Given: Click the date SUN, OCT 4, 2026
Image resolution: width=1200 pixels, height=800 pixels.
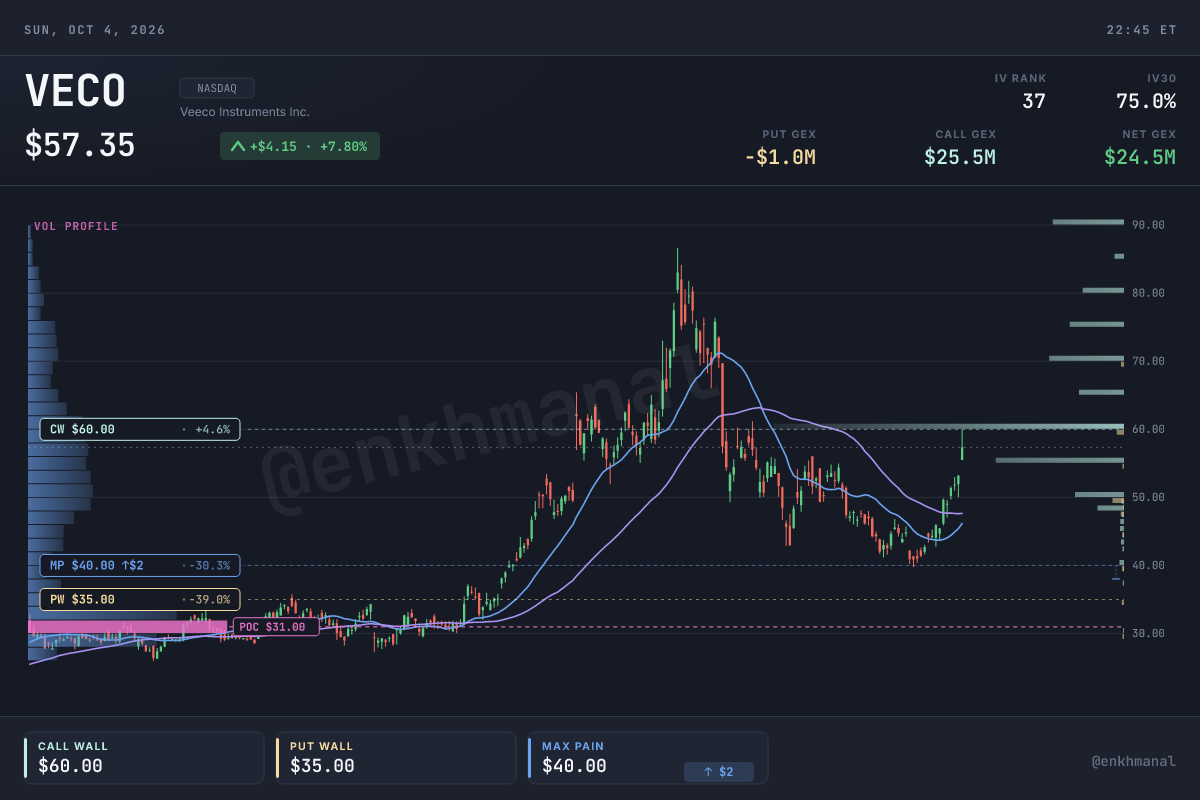Looking at the screenshot, I should (95, 30).
